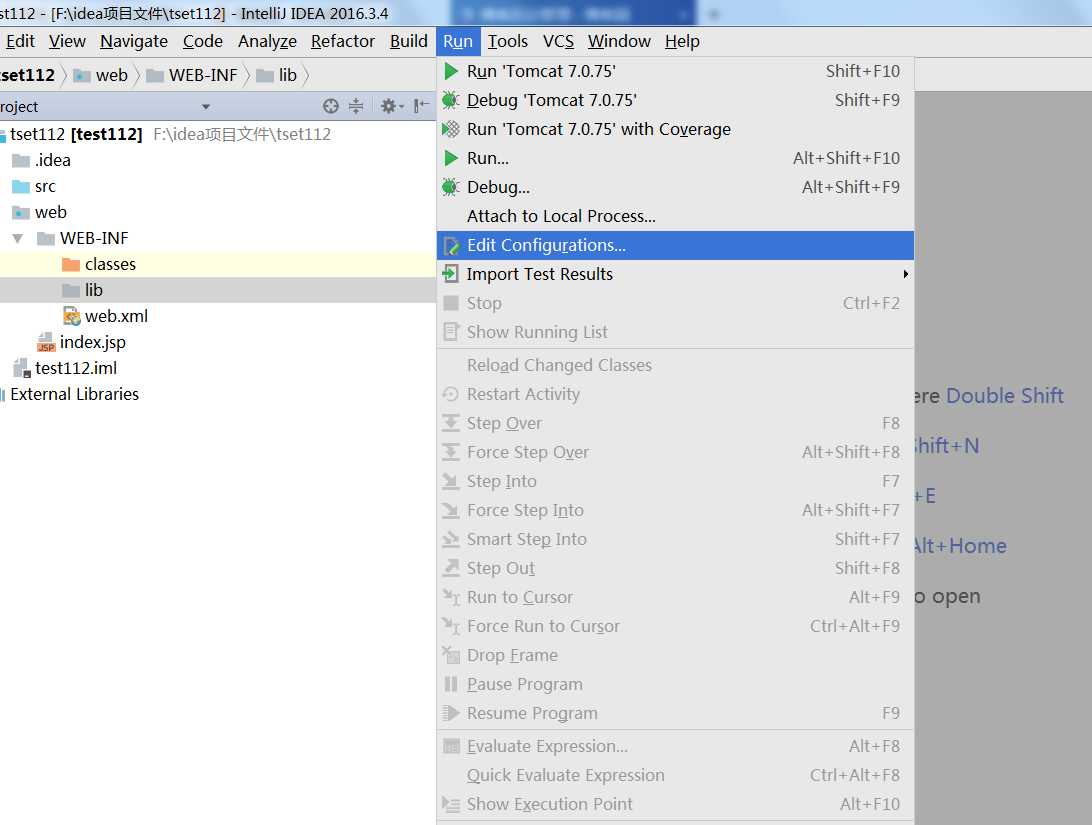Select the test112.iml file row
The height and width of the screenshot is (825, 1092).
pyautogui.click(x=217, y=368)
